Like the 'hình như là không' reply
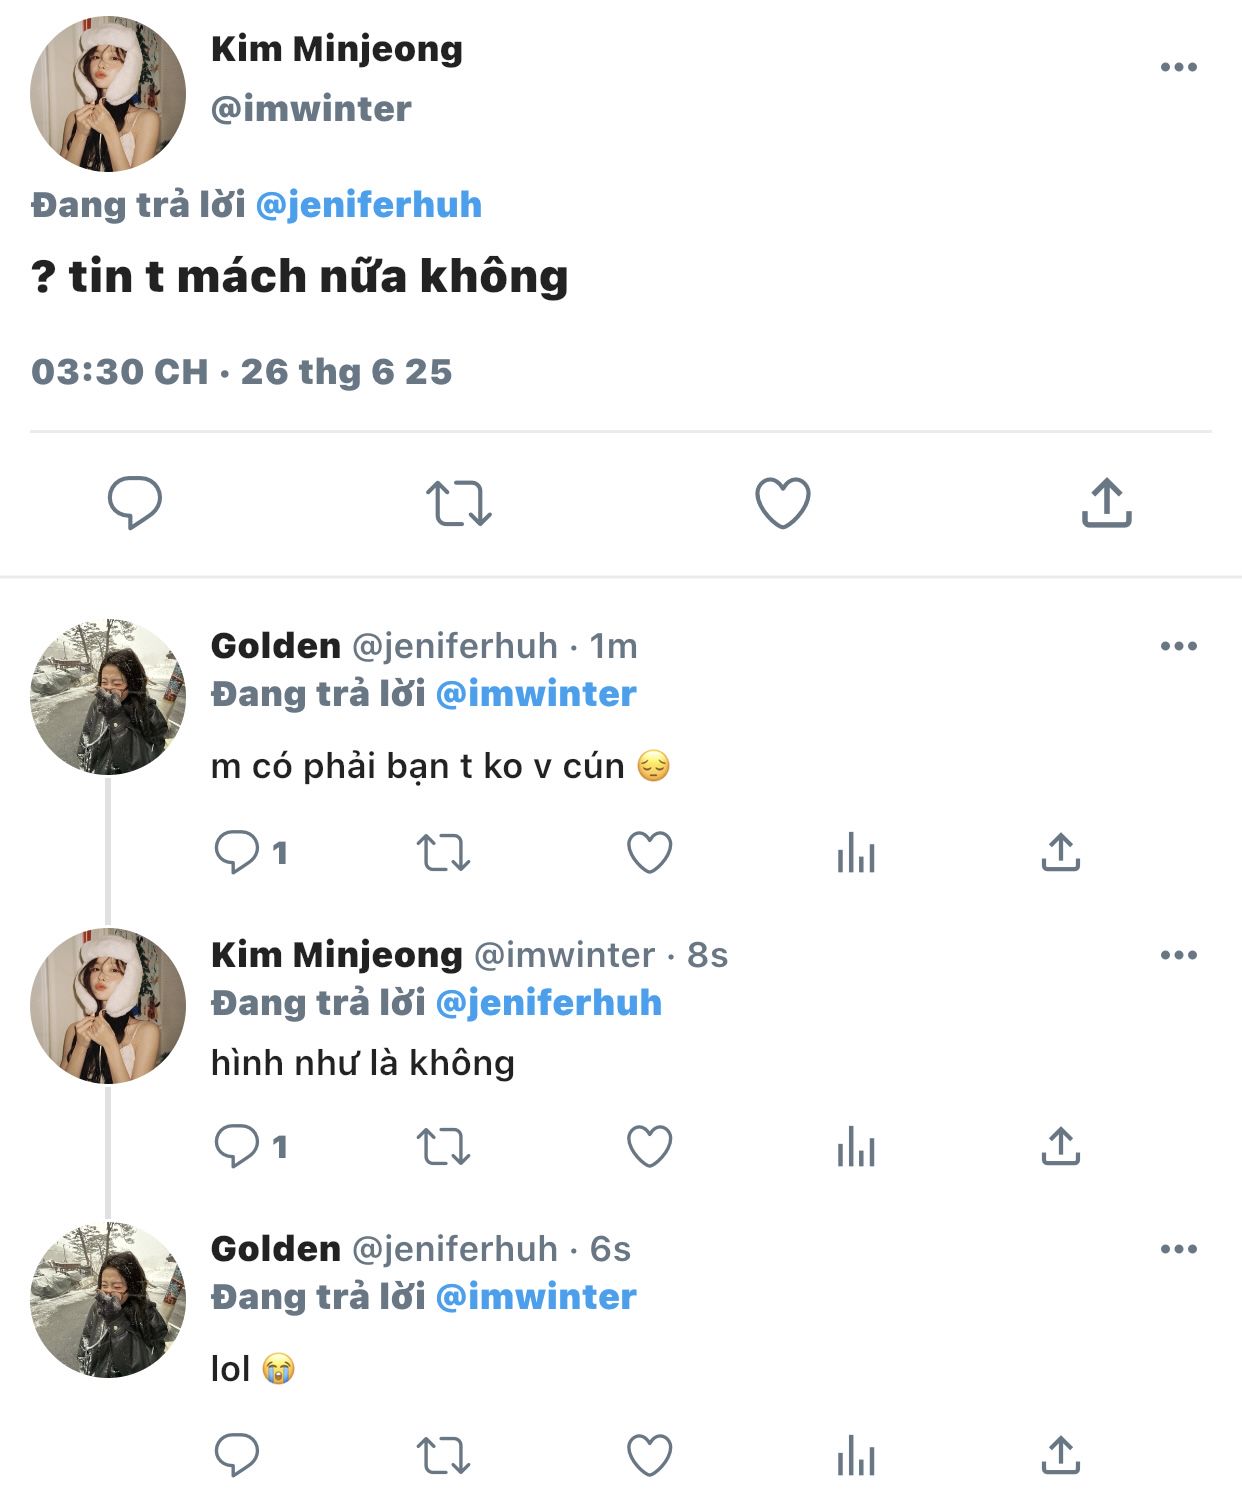The height and width of the screenshot is (1504, 1242). (x=649, y=1146)
